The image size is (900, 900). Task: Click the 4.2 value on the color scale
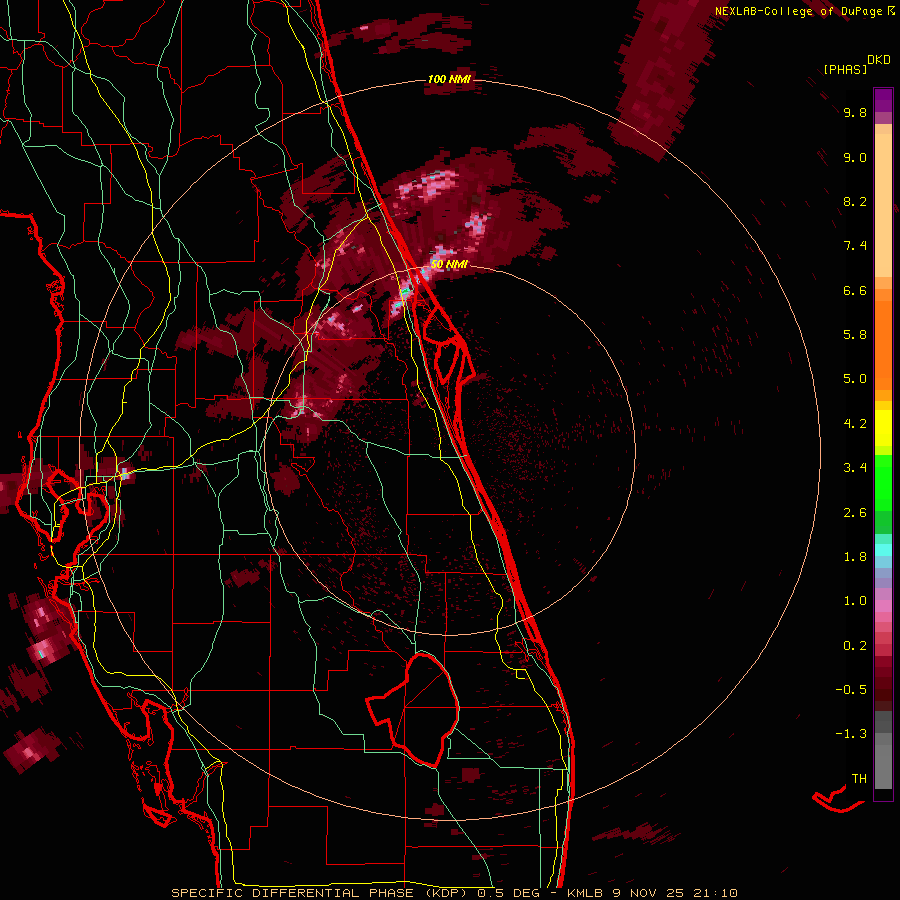(x=855, y=424)
